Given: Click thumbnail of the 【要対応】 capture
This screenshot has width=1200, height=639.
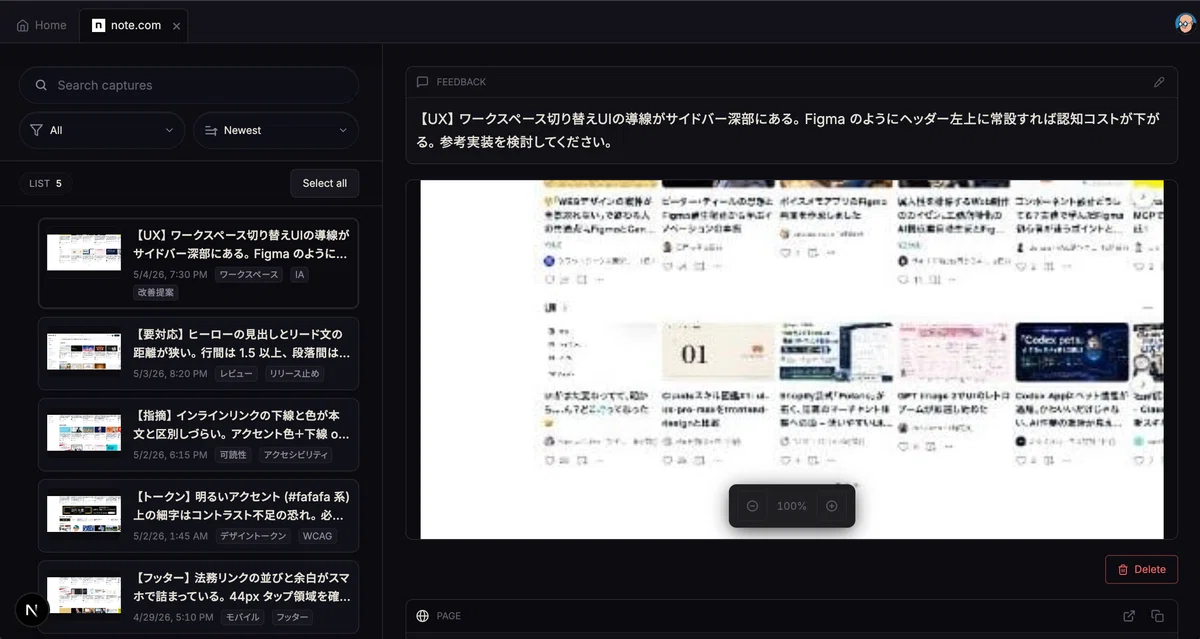Looking at the screenshot, I should coord(84,352).
